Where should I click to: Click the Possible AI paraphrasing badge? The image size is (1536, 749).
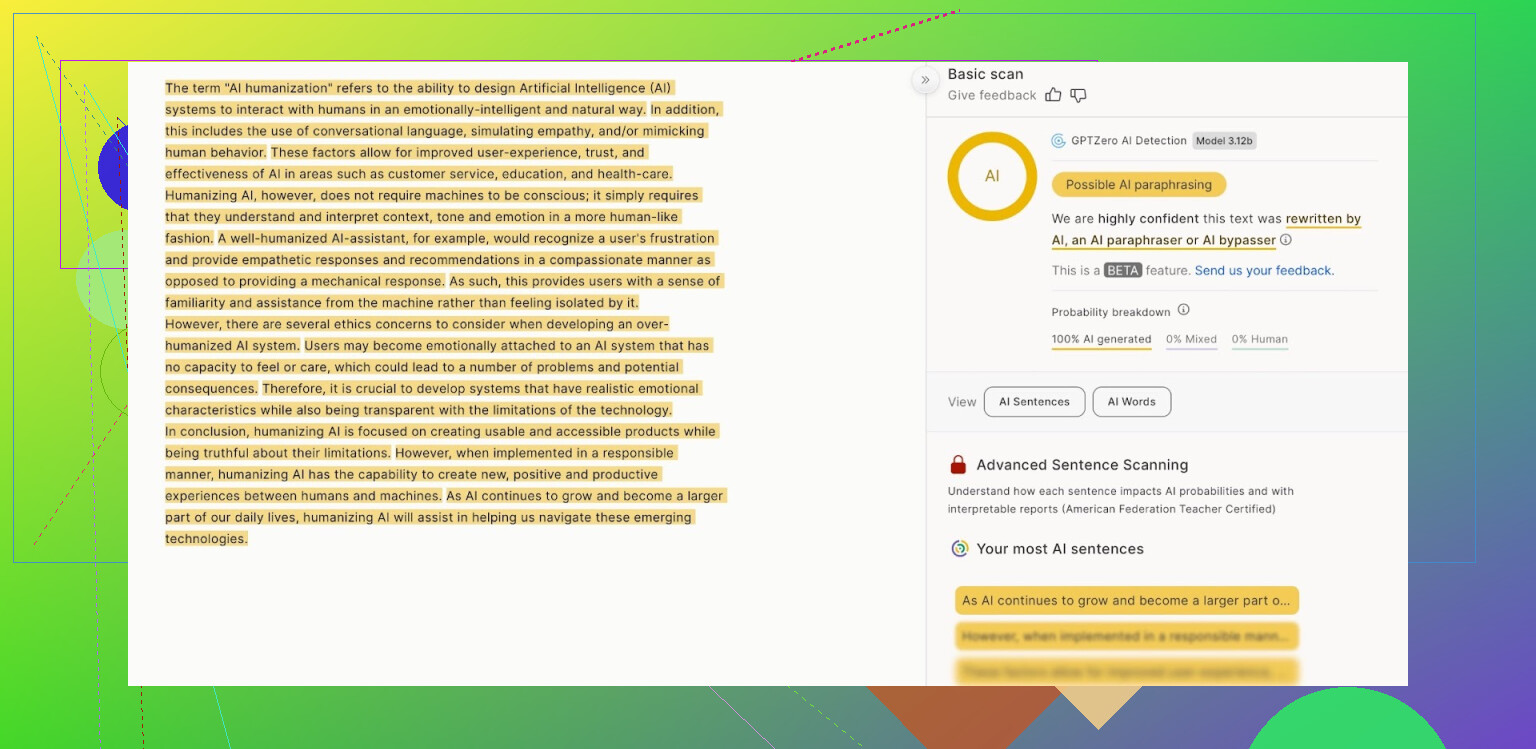click(1138, 185)
